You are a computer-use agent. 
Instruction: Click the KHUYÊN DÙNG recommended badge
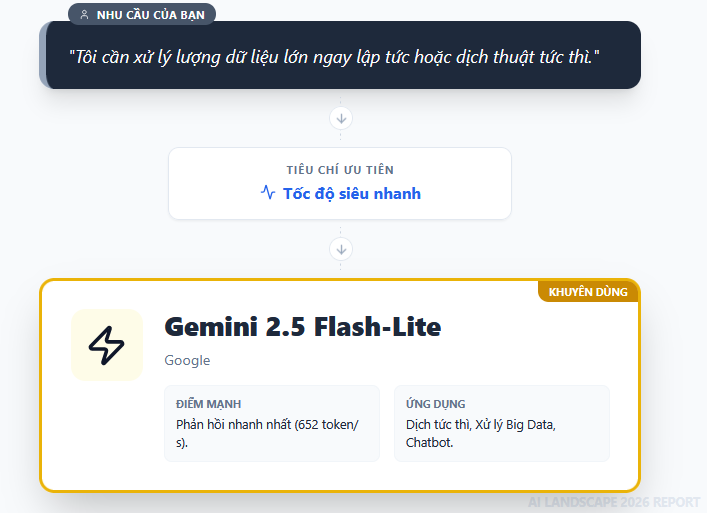(x=588, y=292)
